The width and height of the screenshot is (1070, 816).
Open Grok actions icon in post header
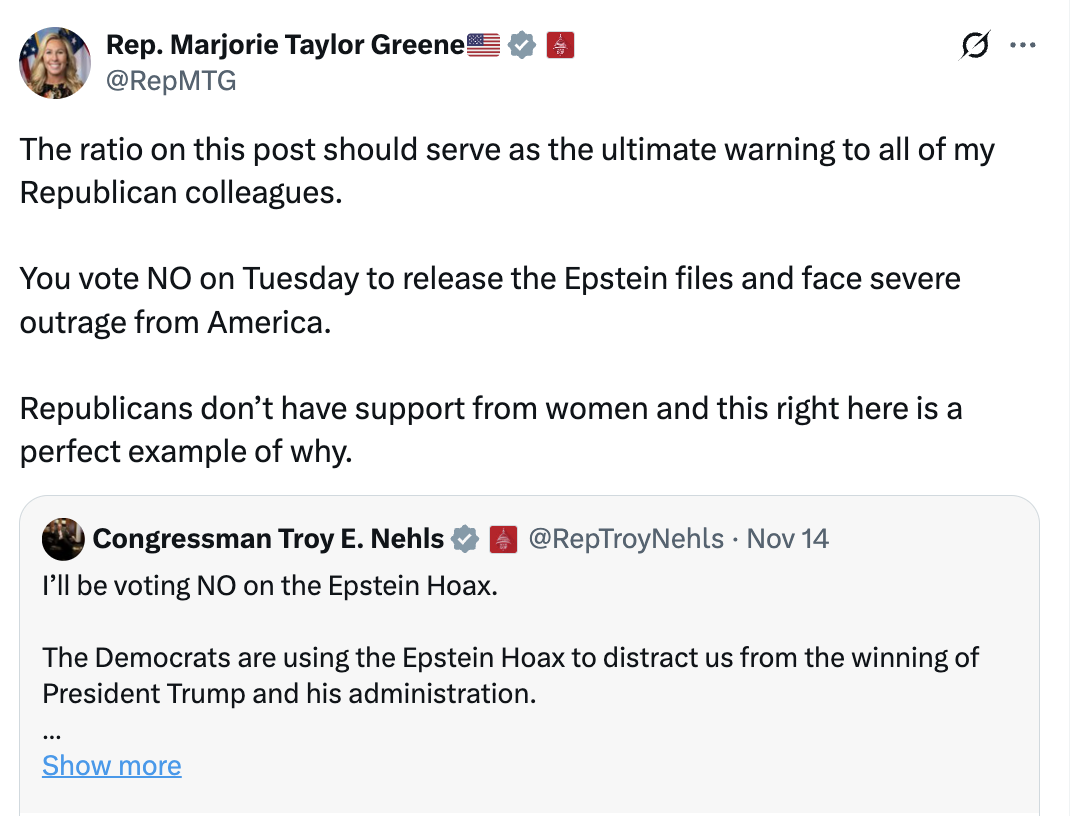pyautogui.click(x=974, y=45)
